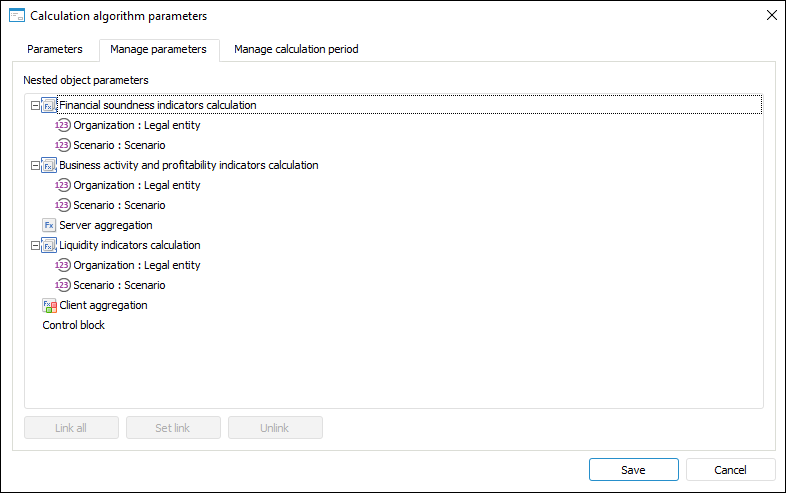
Task: Select the Control block tree item
Action: pyautogui.click(x=73, y=325)
